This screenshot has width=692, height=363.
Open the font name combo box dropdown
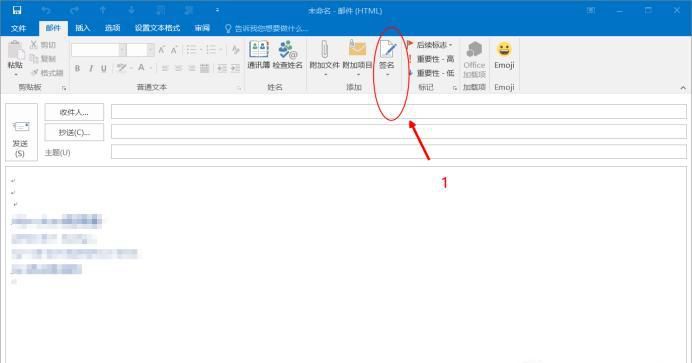[122, 50]
